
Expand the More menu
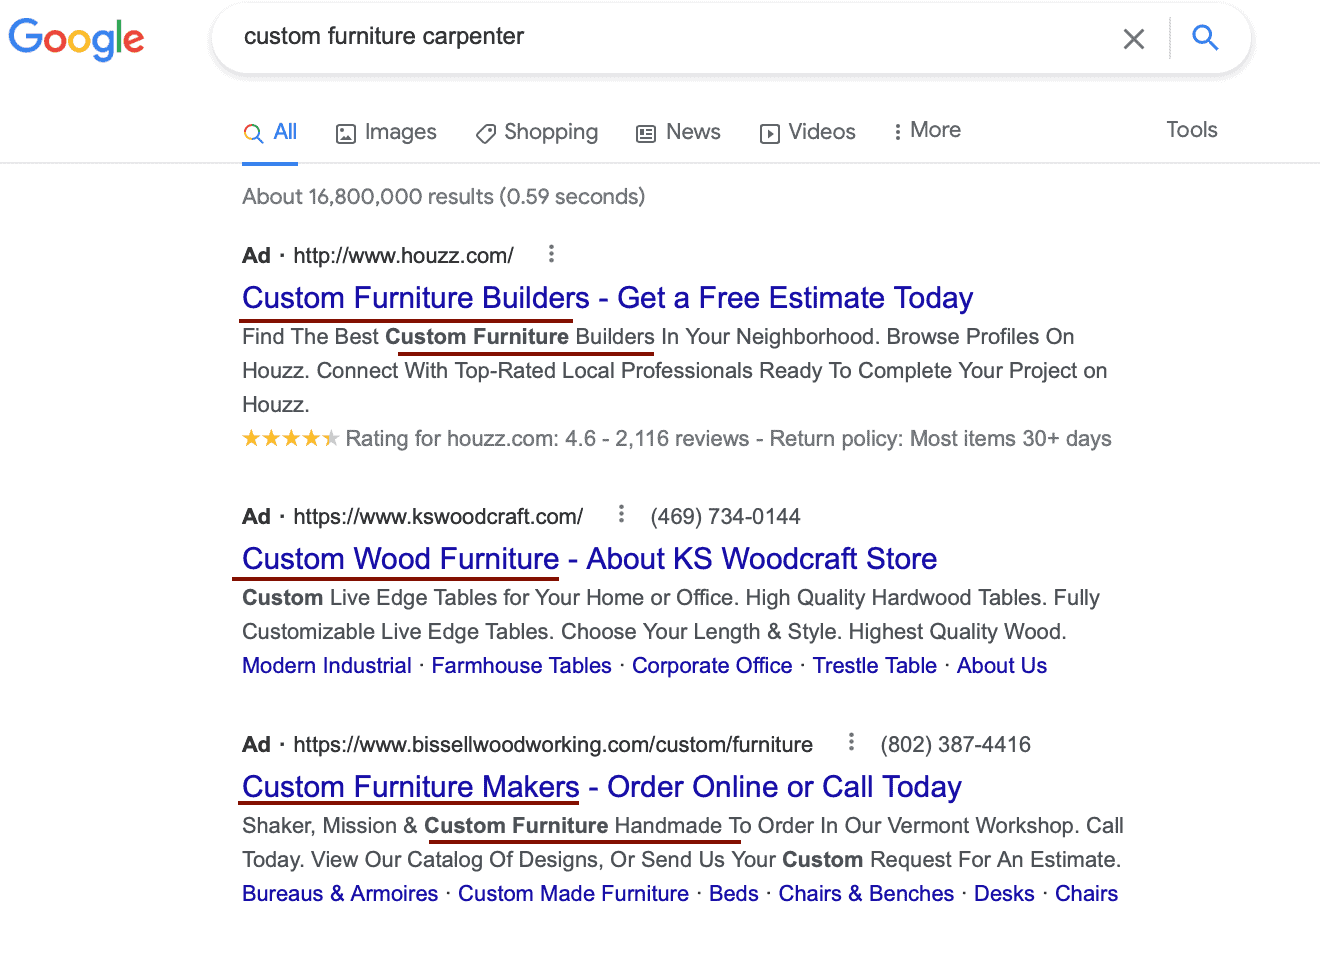click(x=926, y=130)
